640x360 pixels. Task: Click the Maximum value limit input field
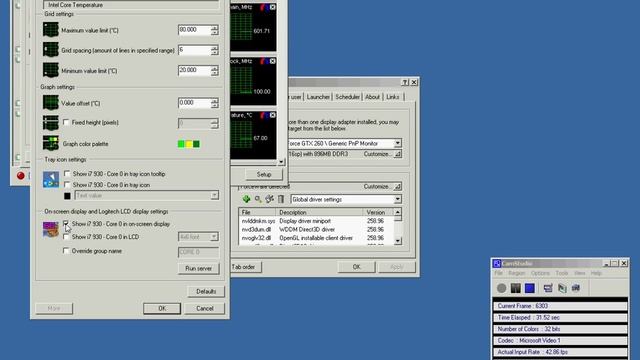point(194,30)
